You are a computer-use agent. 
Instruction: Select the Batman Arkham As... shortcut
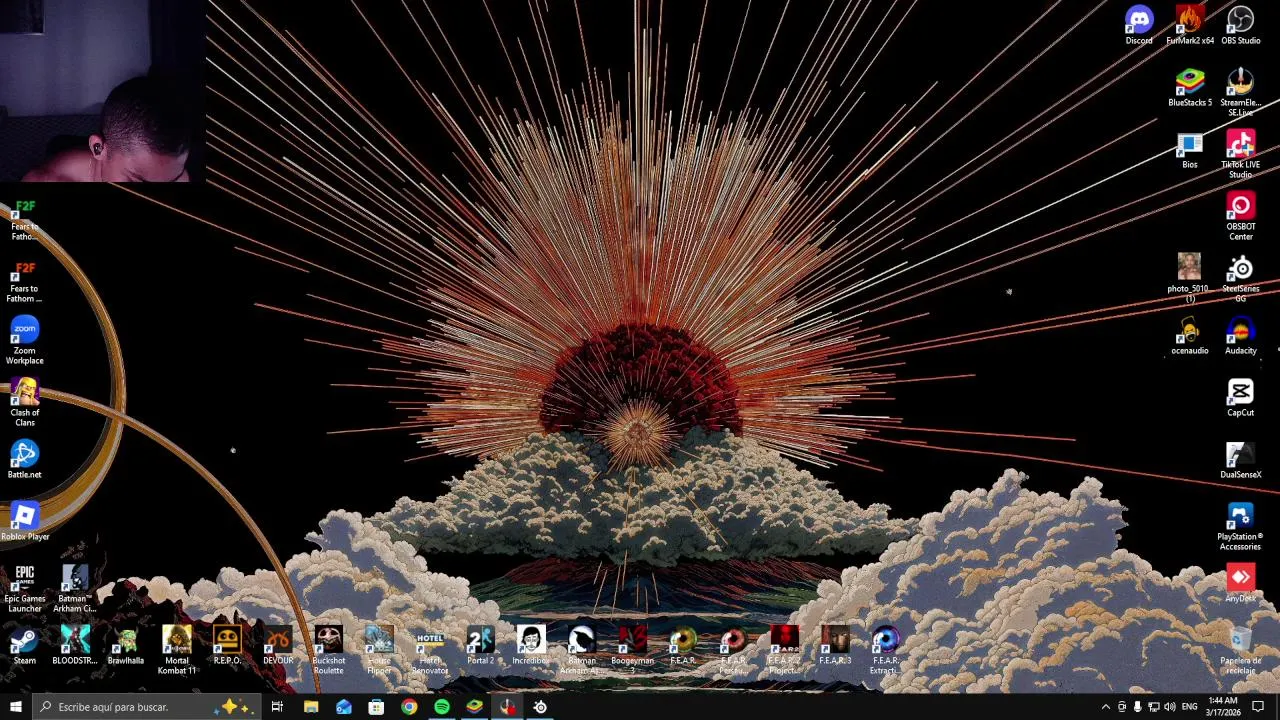[x=581, y=651]
